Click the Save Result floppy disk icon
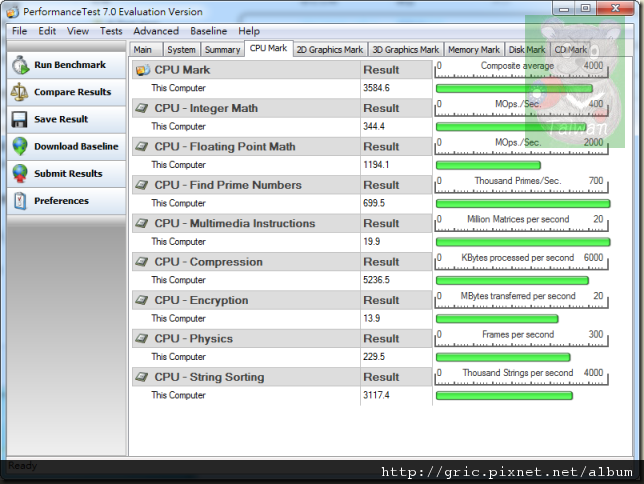The image size is (644, 484). [19, 120]
